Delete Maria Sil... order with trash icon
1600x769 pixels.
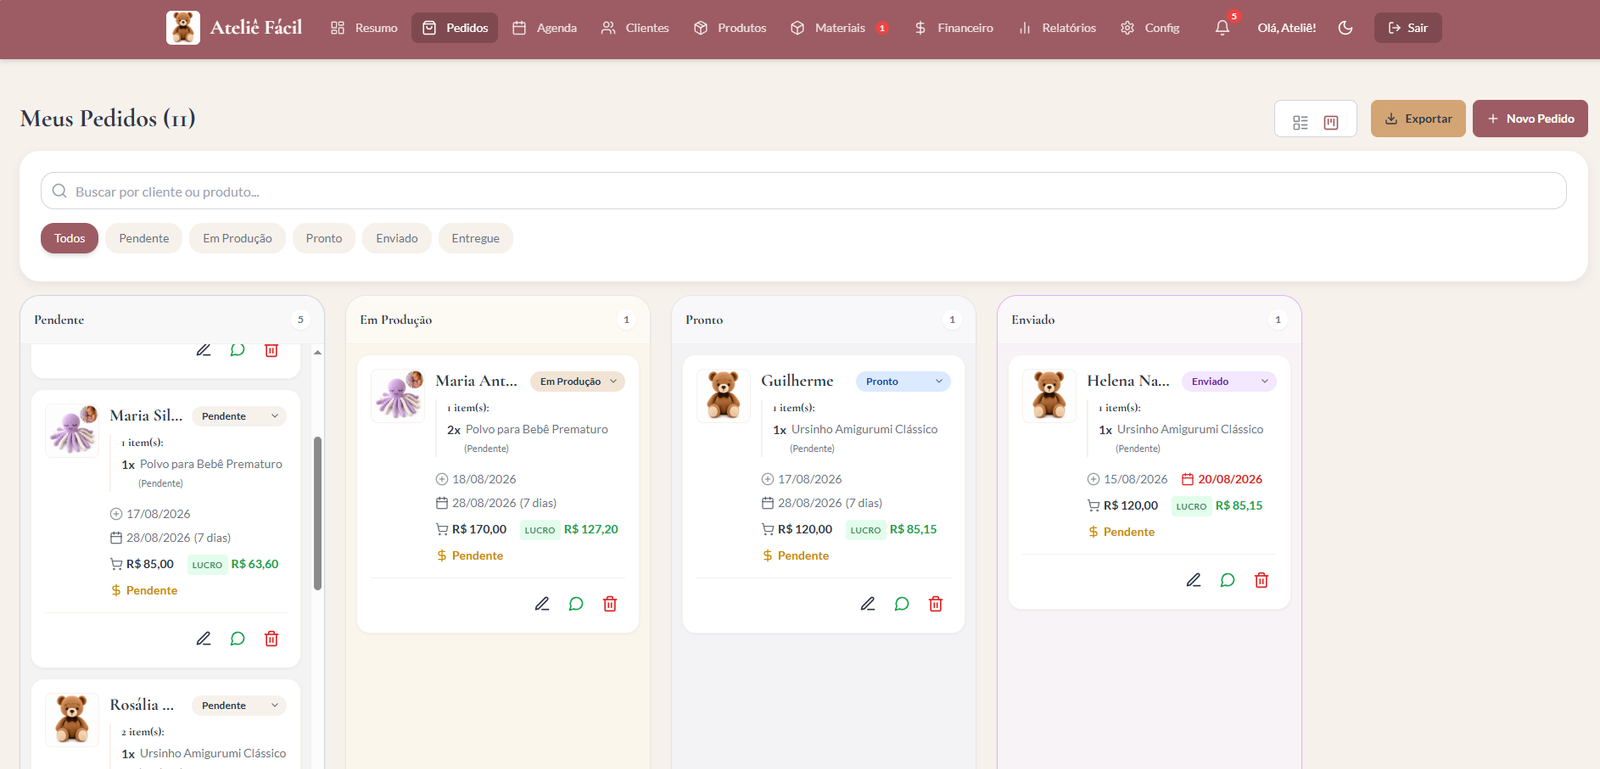point(272,639)
